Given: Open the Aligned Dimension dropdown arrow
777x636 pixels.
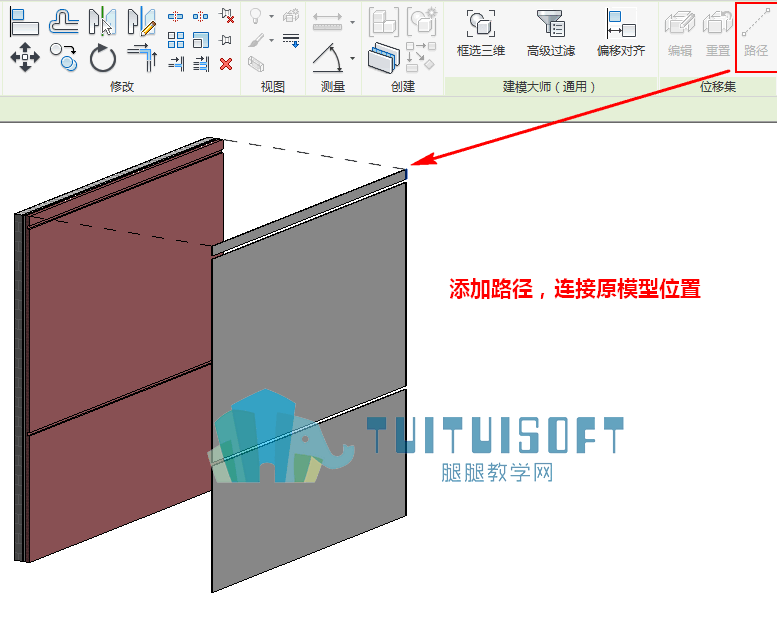Looking at the screenshot, I should pyautogui.click(x=352, y=22).
